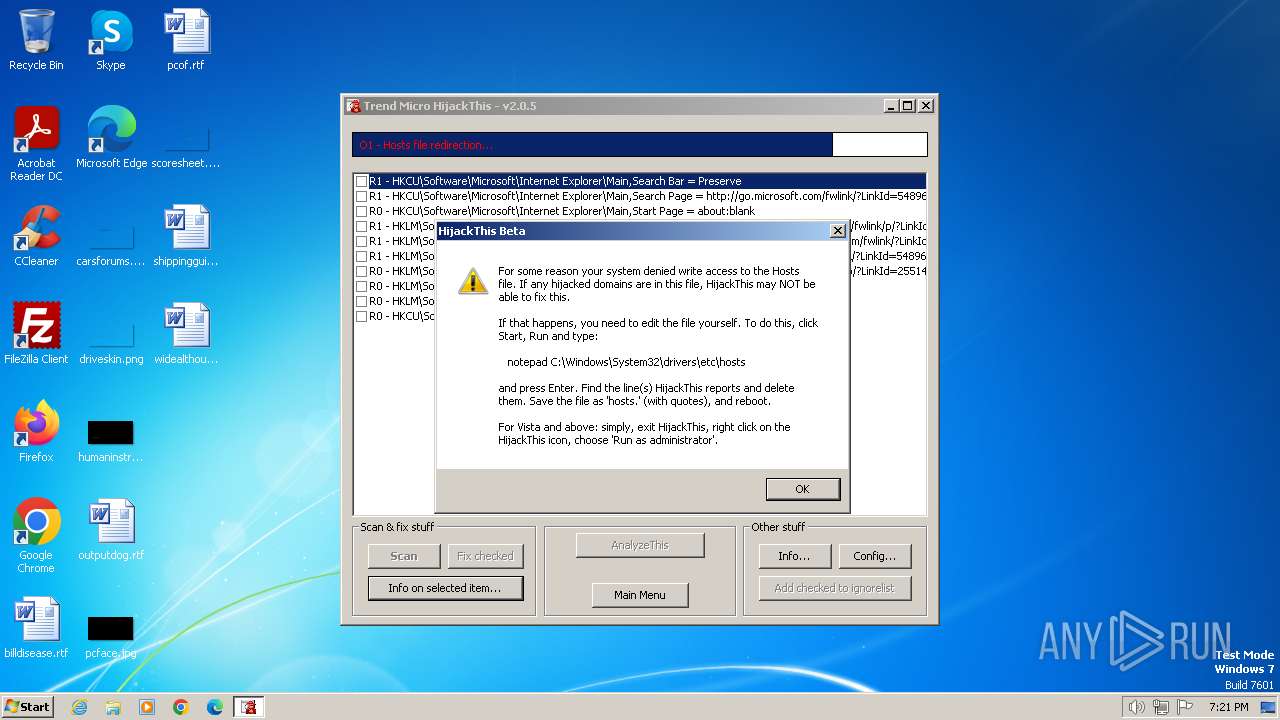This screenshot has width=1280, height=720.
Task: Open the Action Center flag icon
Action: (1185, 707)
